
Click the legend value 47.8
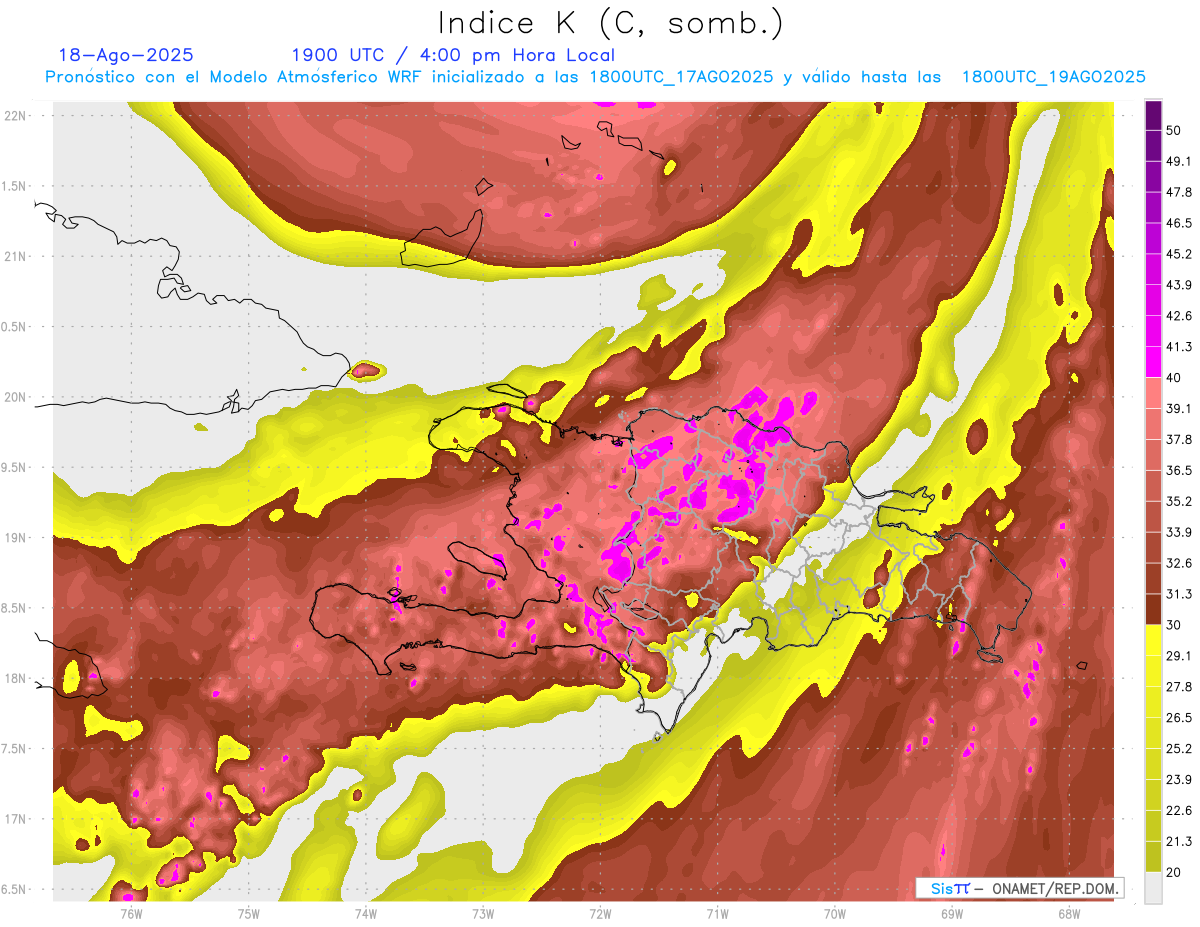pyautogui.click(x=1178, y=192)
